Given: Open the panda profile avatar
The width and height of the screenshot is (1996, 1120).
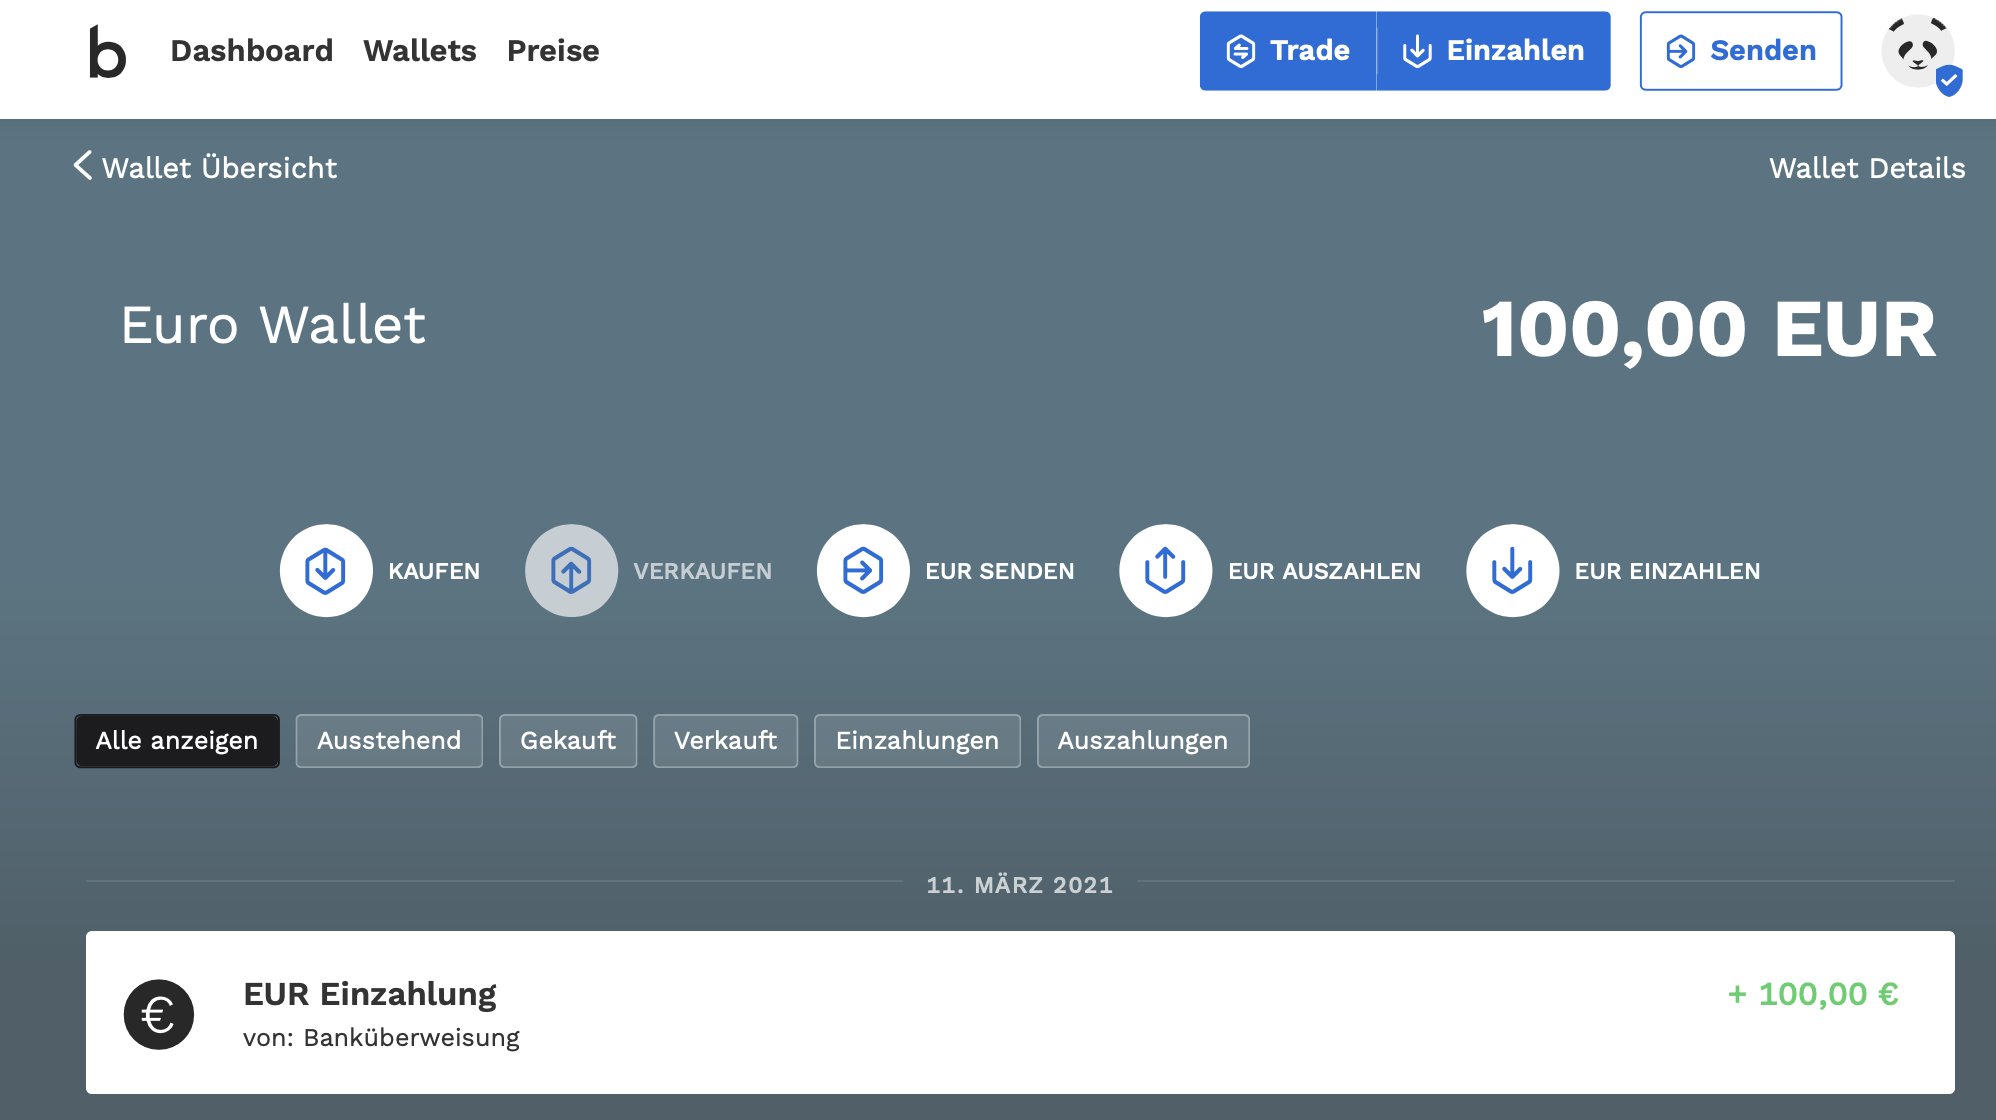Looking at the screenshot, I should 1917,52.
